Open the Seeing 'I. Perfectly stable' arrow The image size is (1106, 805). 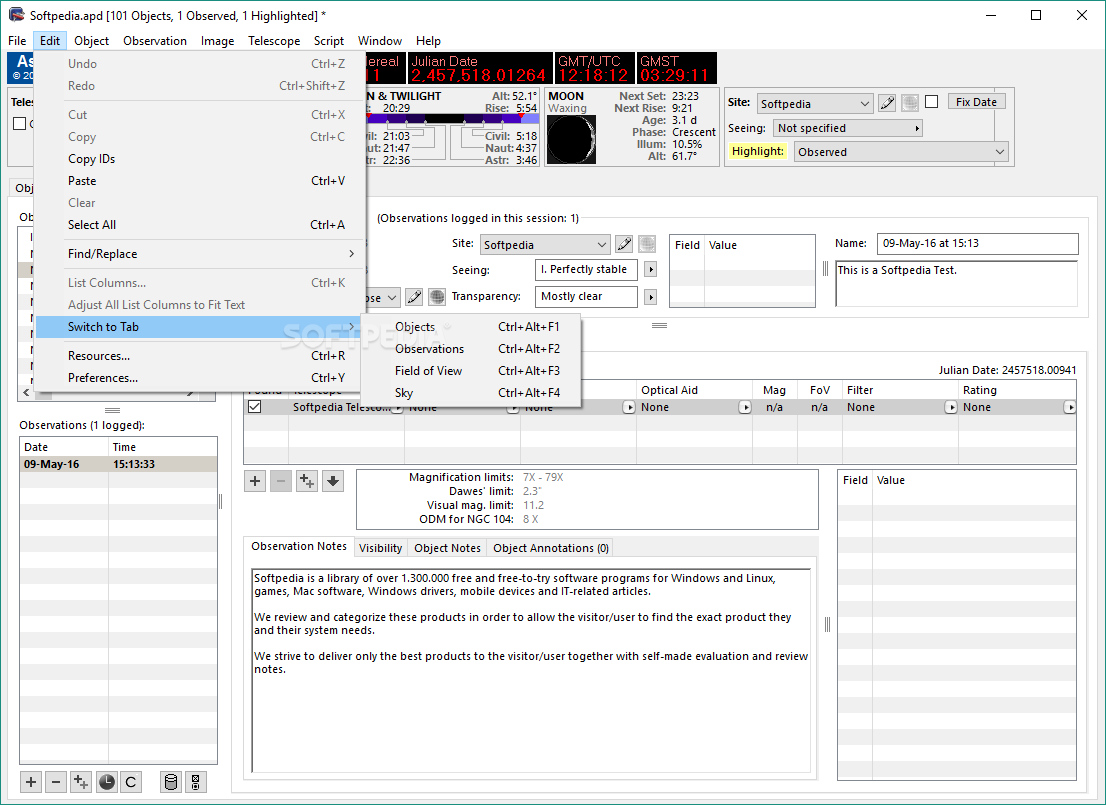(650, 270)
